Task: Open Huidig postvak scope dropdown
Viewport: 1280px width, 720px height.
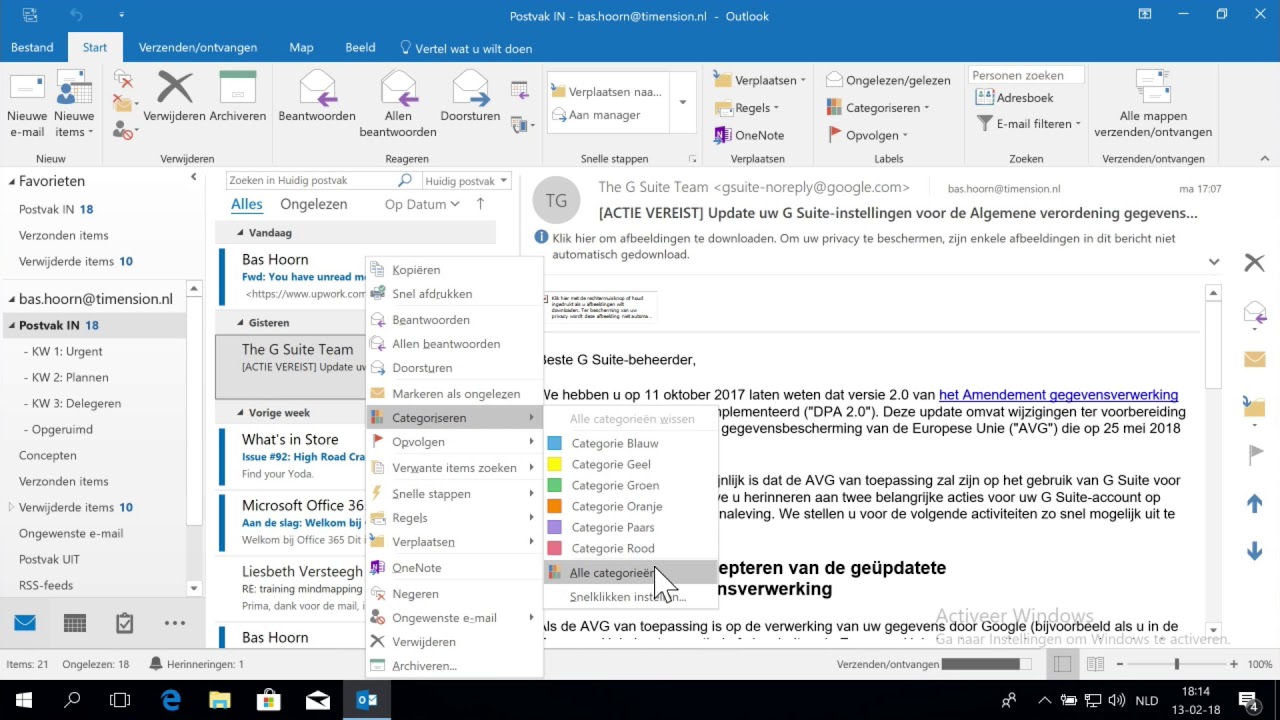Action: point(467,181)
